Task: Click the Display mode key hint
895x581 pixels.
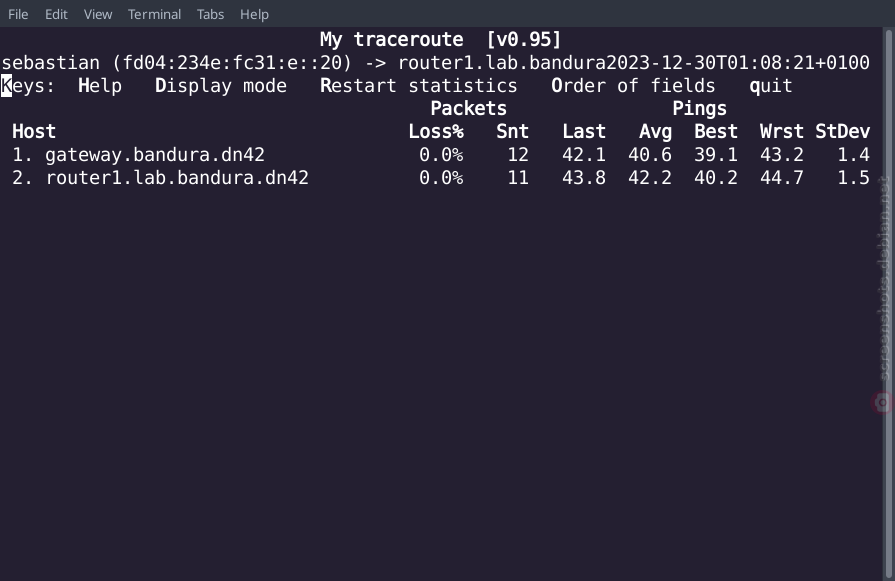Action: click(x=221, y=86)
